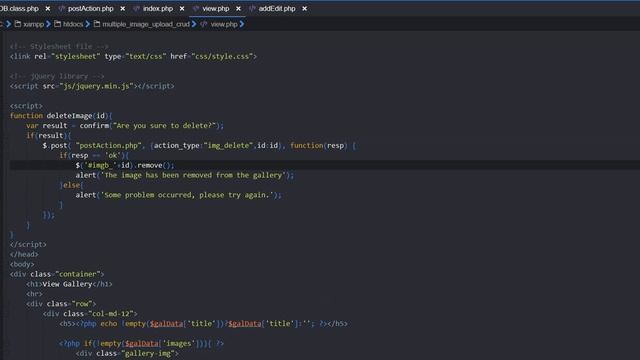Click the htdocs folder icon in breadcrumb
Screen dimensions: 640x360
58,24
